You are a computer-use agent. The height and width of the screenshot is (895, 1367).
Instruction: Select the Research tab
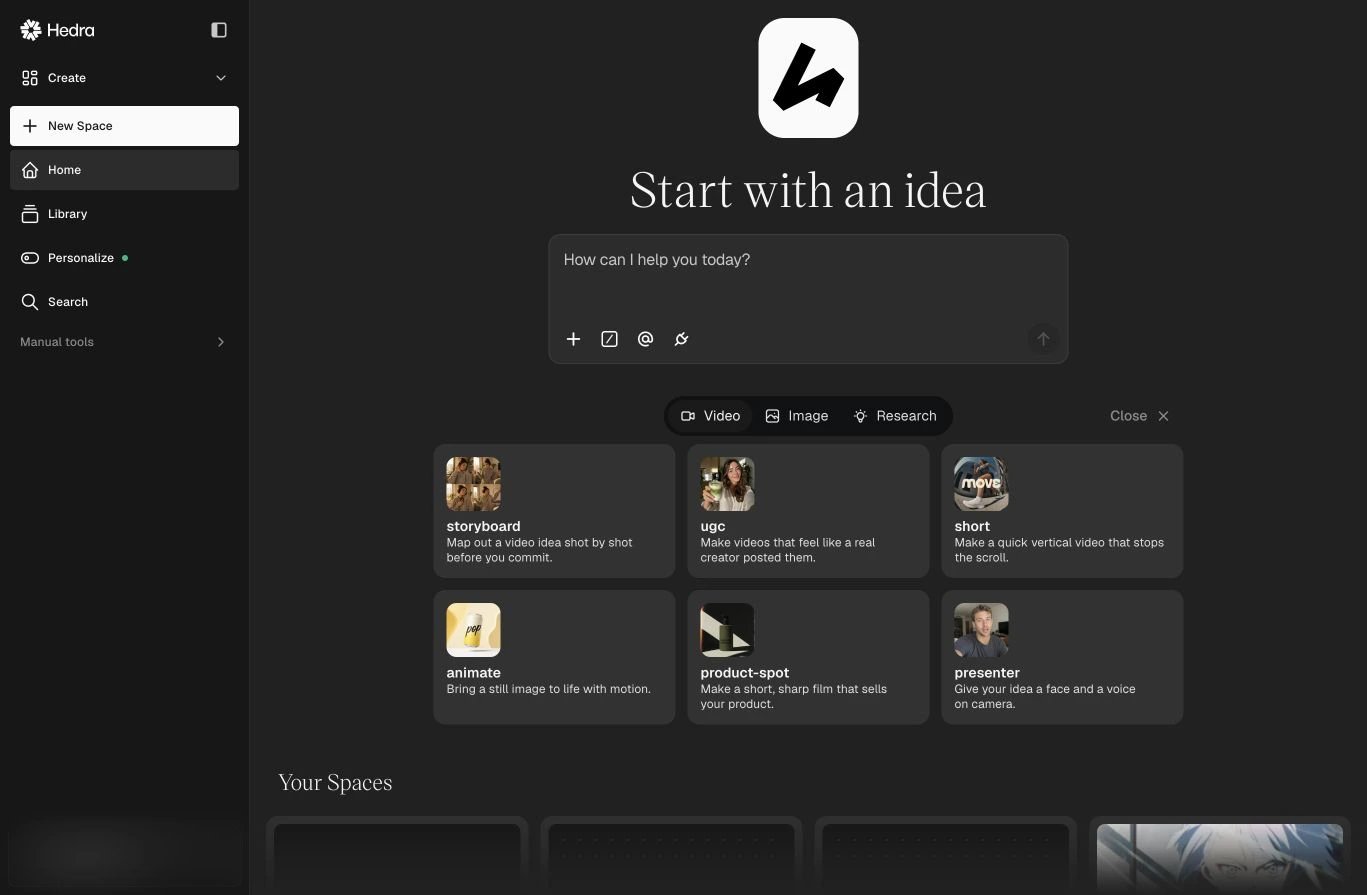coord(894,416)
